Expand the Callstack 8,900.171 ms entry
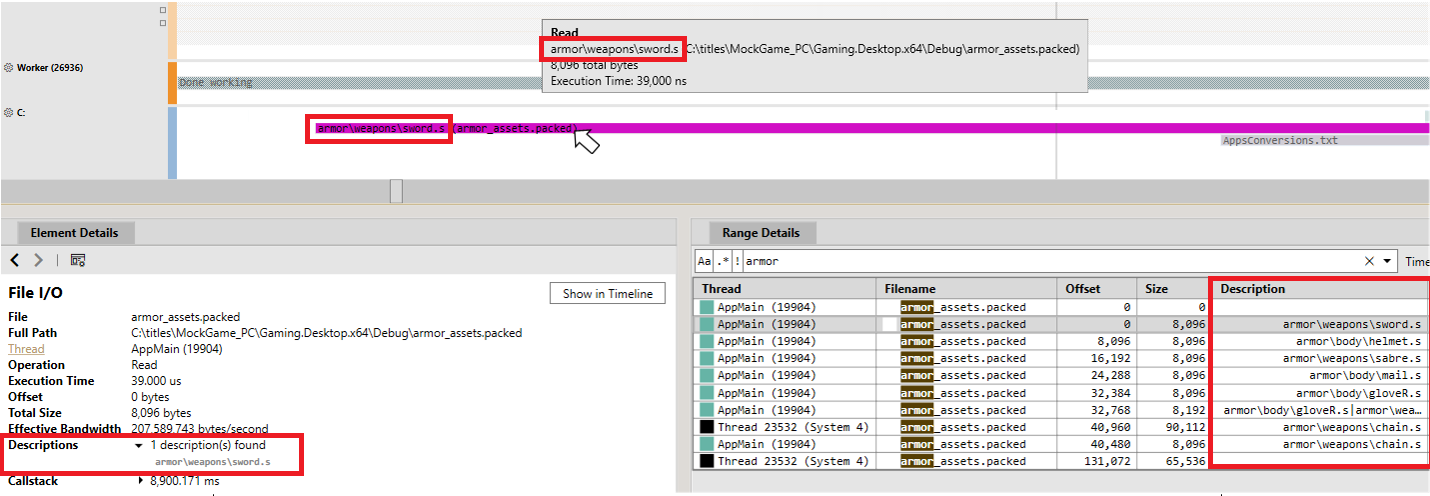Viewport: 1430px width, 496px height. pyautogui.click(x=139, y=481)
